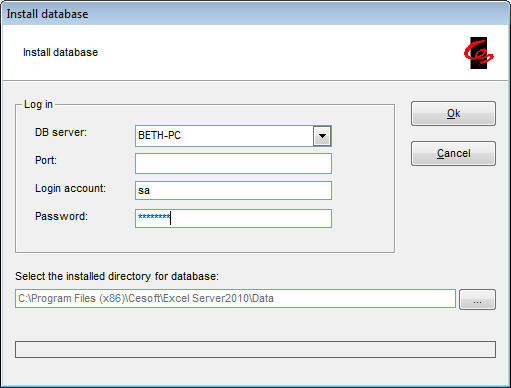Viewport: 511px width, 388px height.
Task: Focus the empty Port input field
Action: click(233, 163)
